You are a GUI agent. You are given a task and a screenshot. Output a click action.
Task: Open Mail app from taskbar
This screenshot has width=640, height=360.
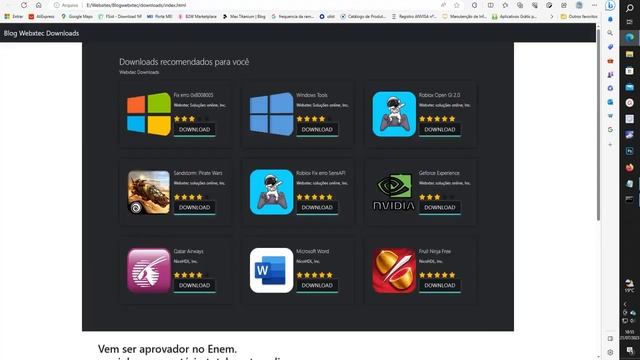[629, 87]
